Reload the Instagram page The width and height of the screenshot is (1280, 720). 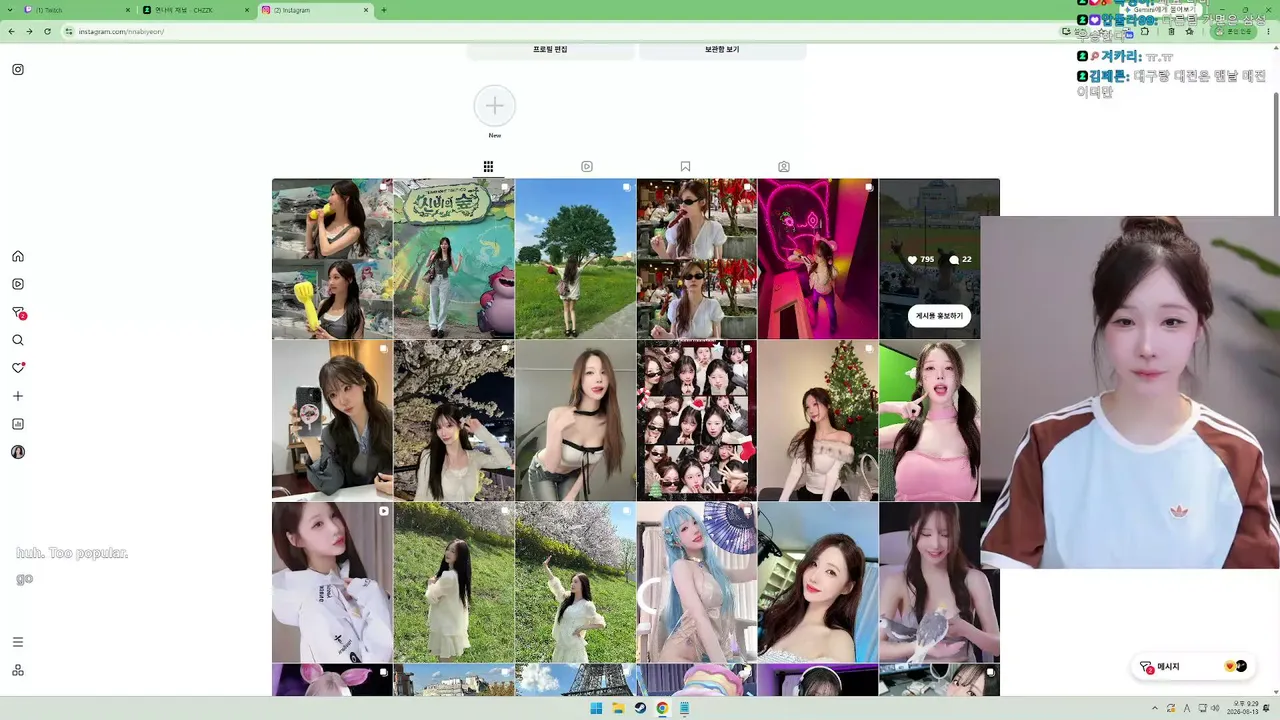47,31
